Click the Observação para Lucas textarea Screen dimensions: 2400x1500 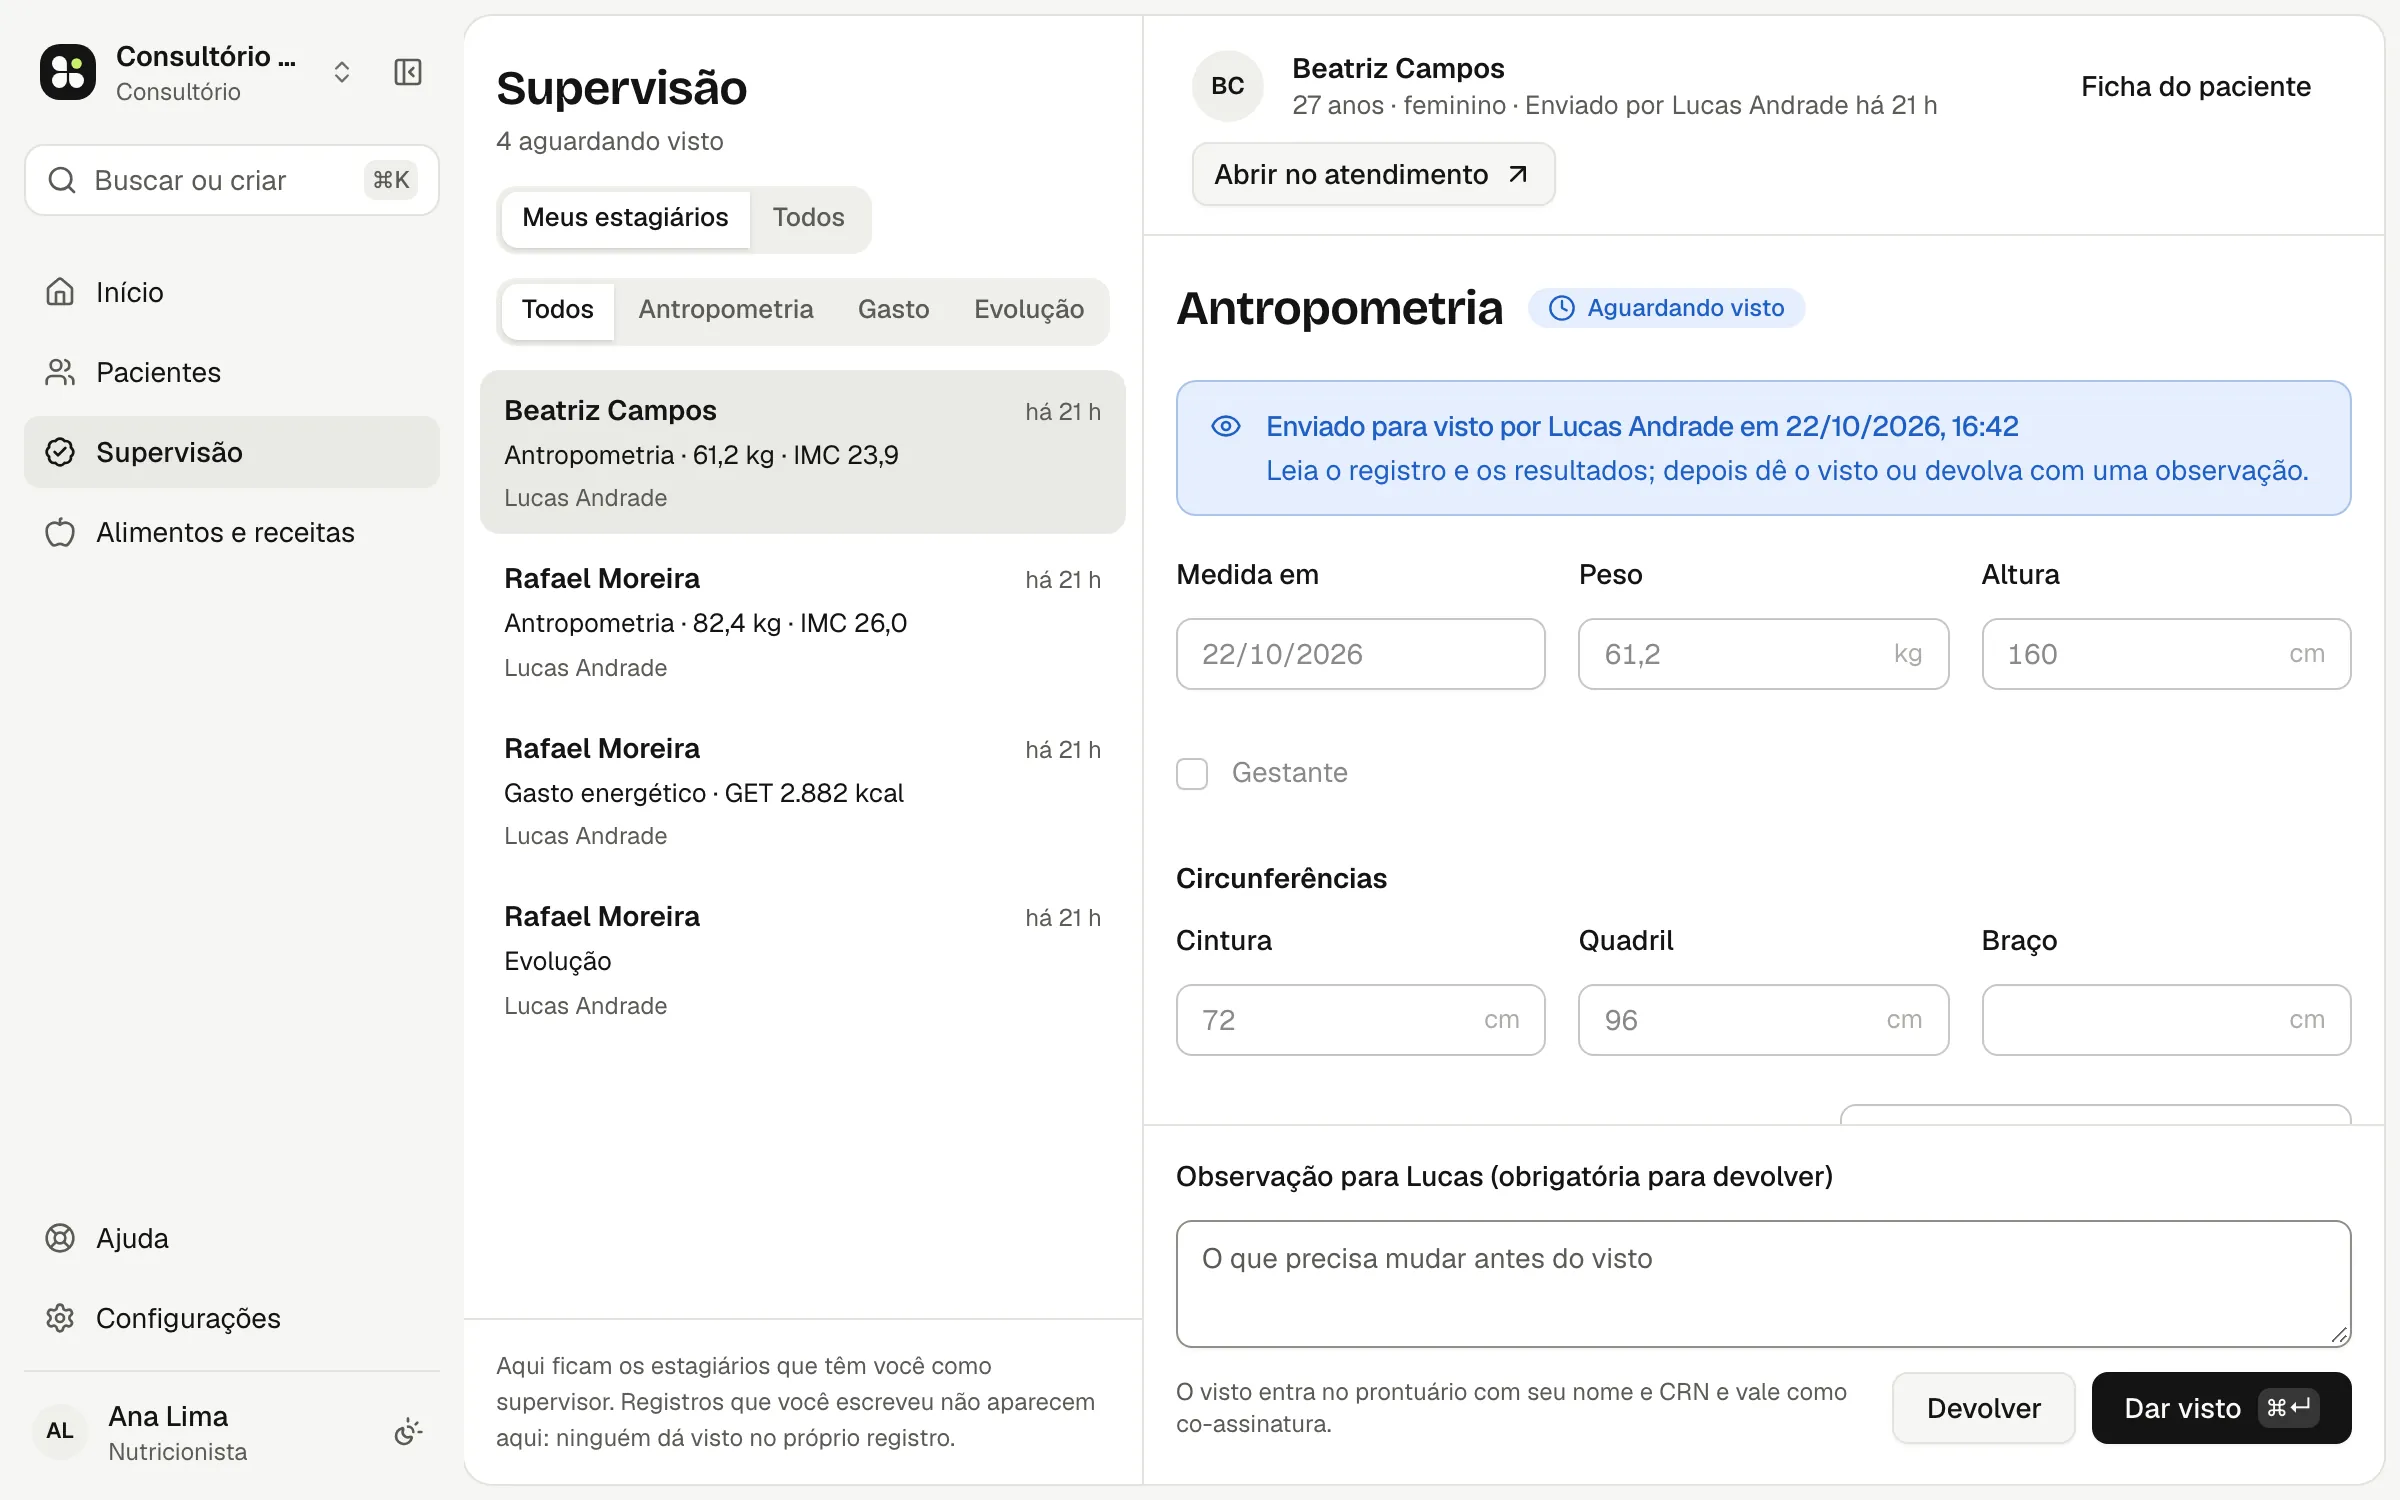coord(1763,1284)
